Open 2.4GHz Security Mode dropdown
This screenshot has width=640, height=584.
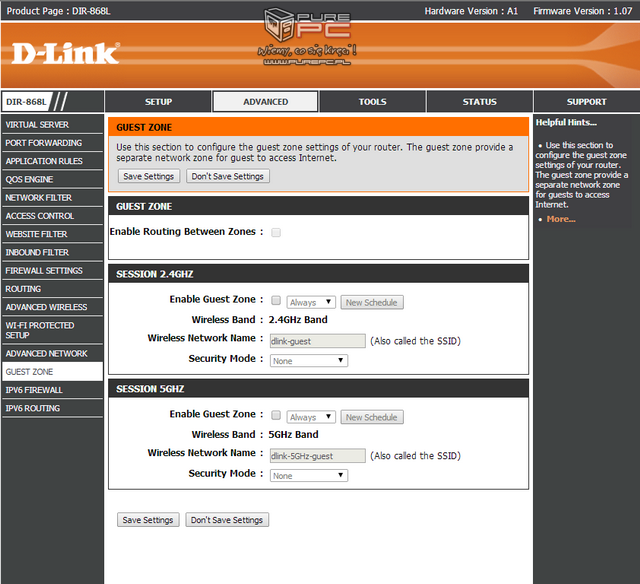[x=309, y=361]
